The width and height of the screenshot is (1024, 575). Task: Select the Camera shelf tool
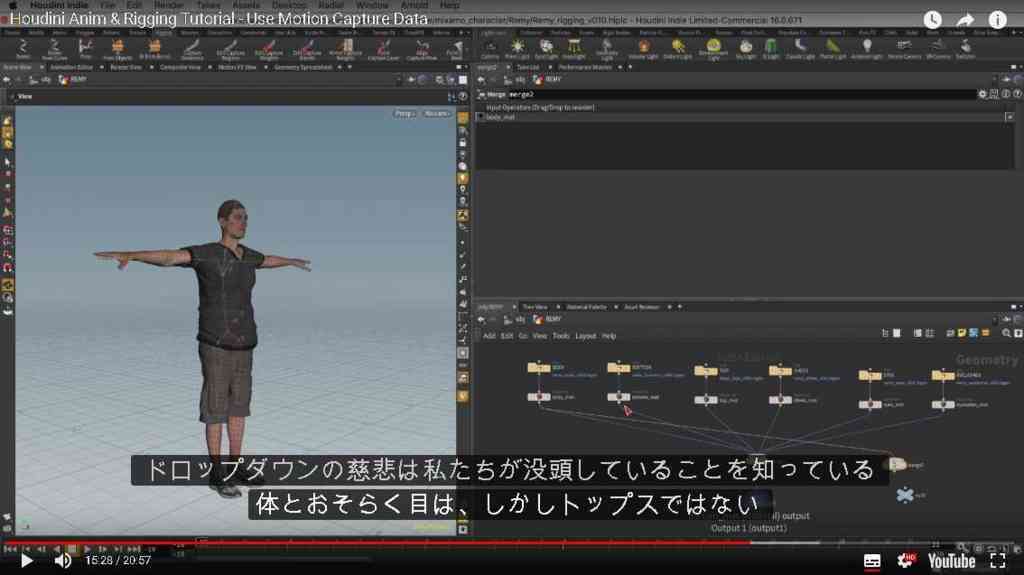[490, 48]
